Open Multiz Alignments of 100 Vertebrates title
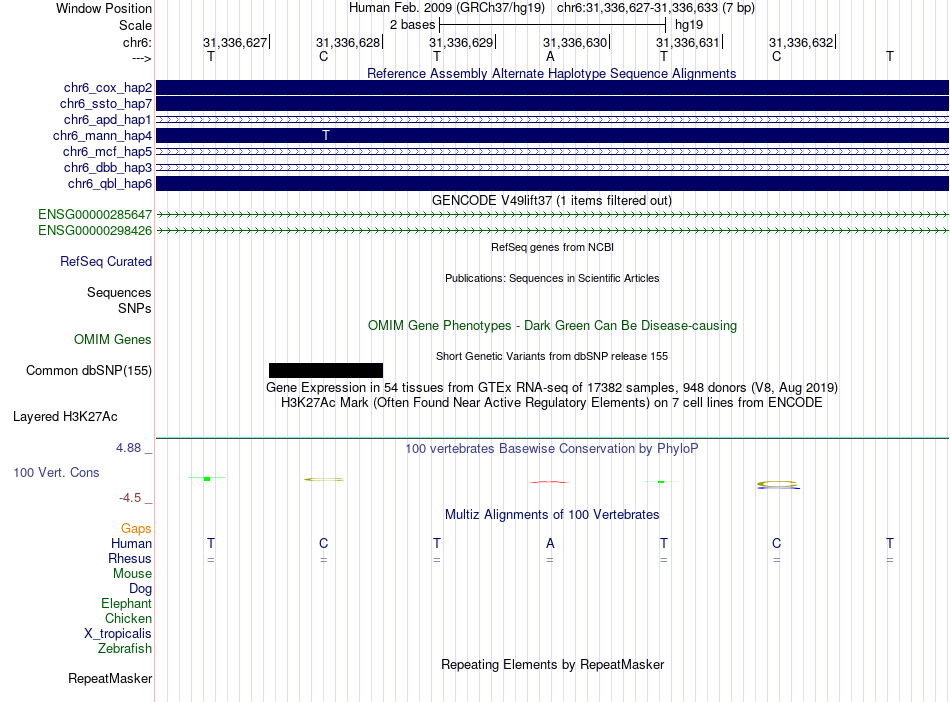 tap(552, 515)
